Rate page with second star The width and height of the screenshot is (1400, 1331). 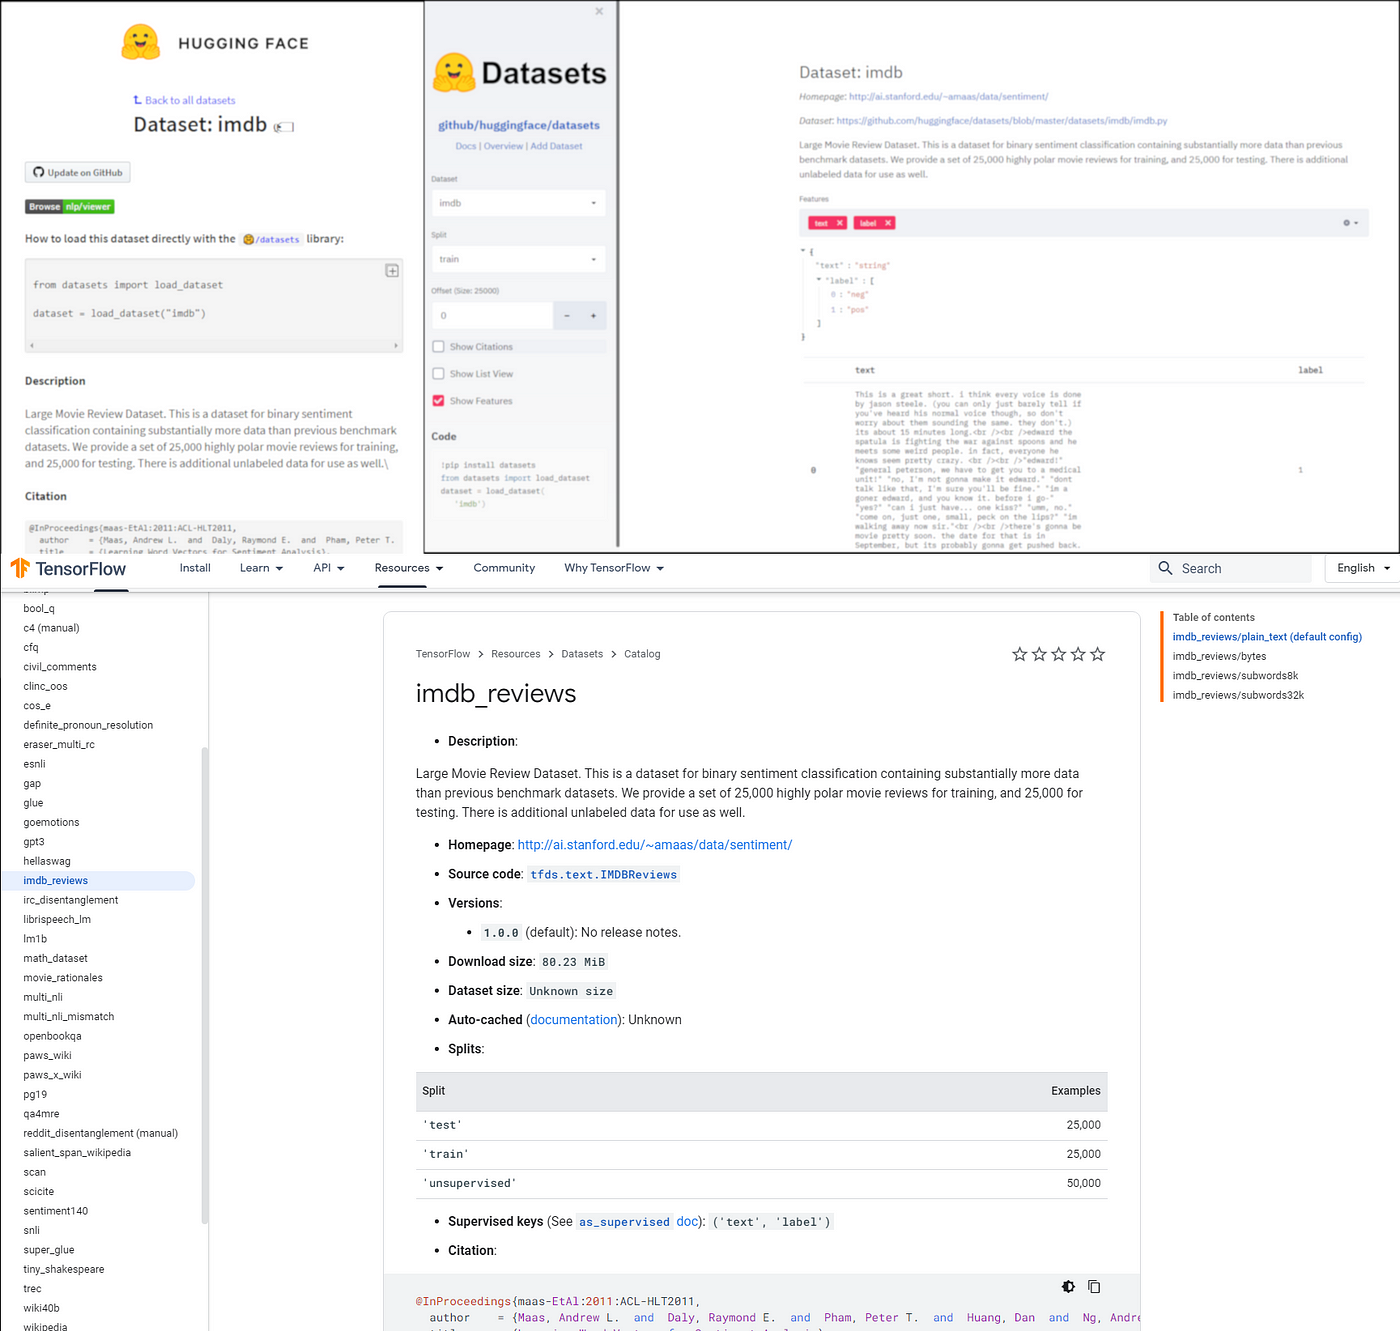(1039, 654)
